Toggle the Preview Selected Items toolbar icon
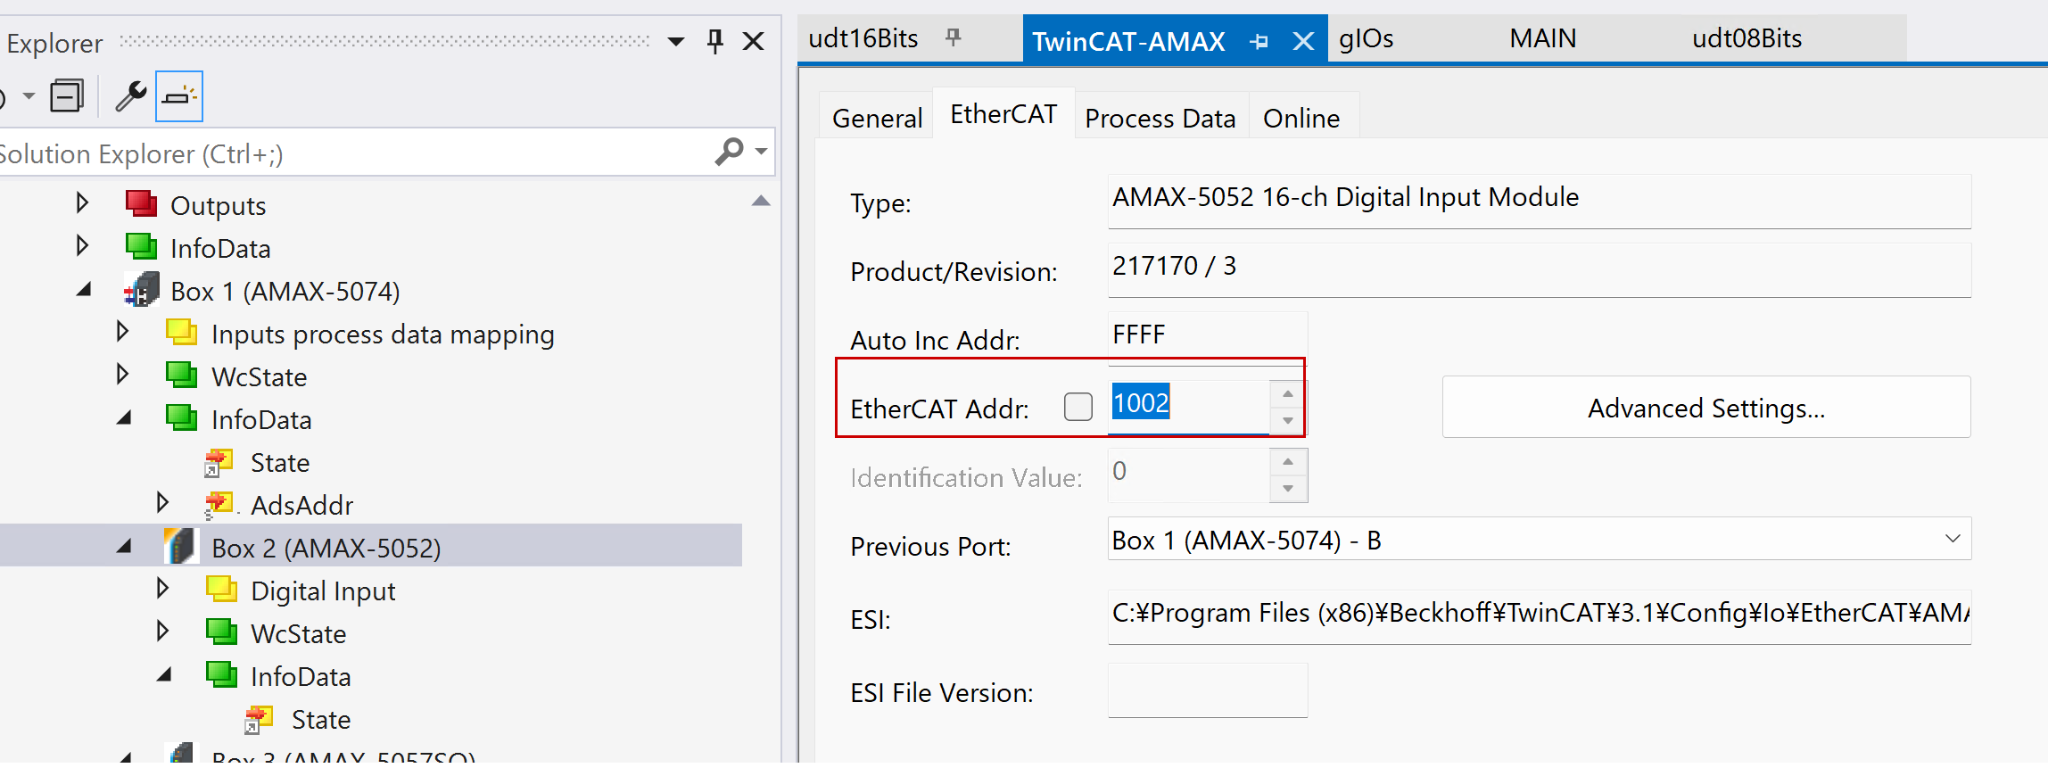 tap(179, 96)
